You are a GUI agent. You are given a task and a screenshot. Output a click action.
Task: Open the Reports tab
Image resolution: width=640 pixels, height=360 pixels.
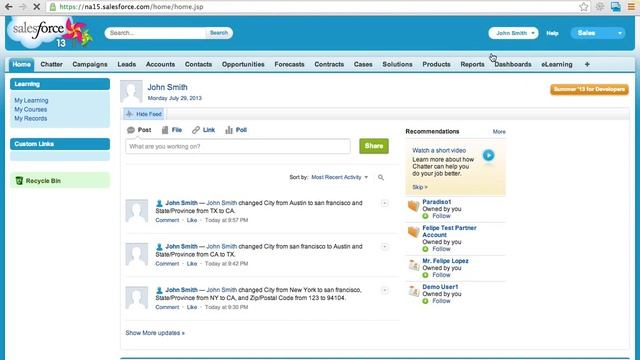pyautogui.click(x=472, y=64)
